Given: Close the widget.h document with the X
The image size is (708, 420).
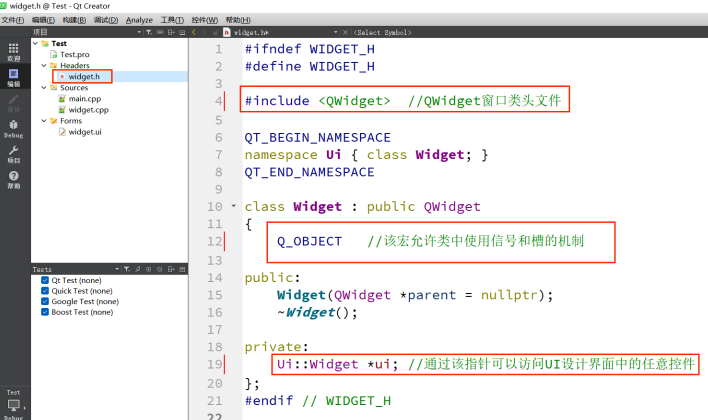Looking at the screenshot, I should point(345,32).
